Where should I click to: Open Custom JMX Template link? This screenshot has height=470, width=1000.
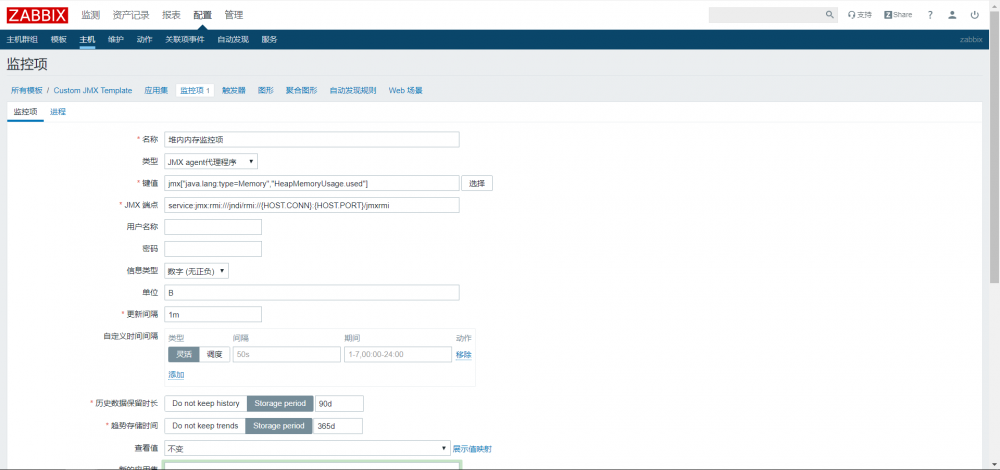click(93, 91)
